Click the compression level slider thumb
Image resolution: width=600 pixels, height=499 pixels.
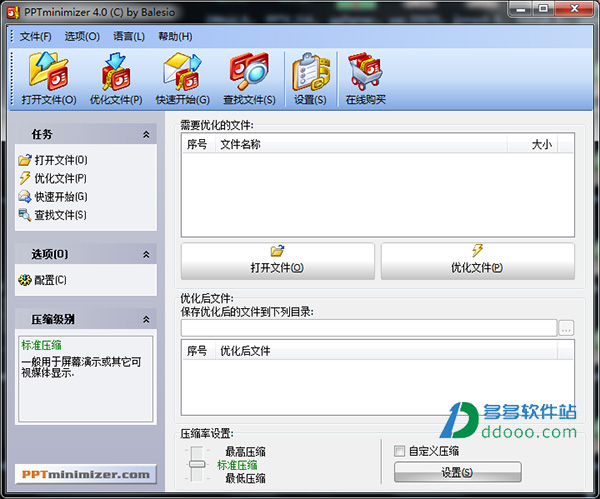pyautogui.click(x=197, y=465)
